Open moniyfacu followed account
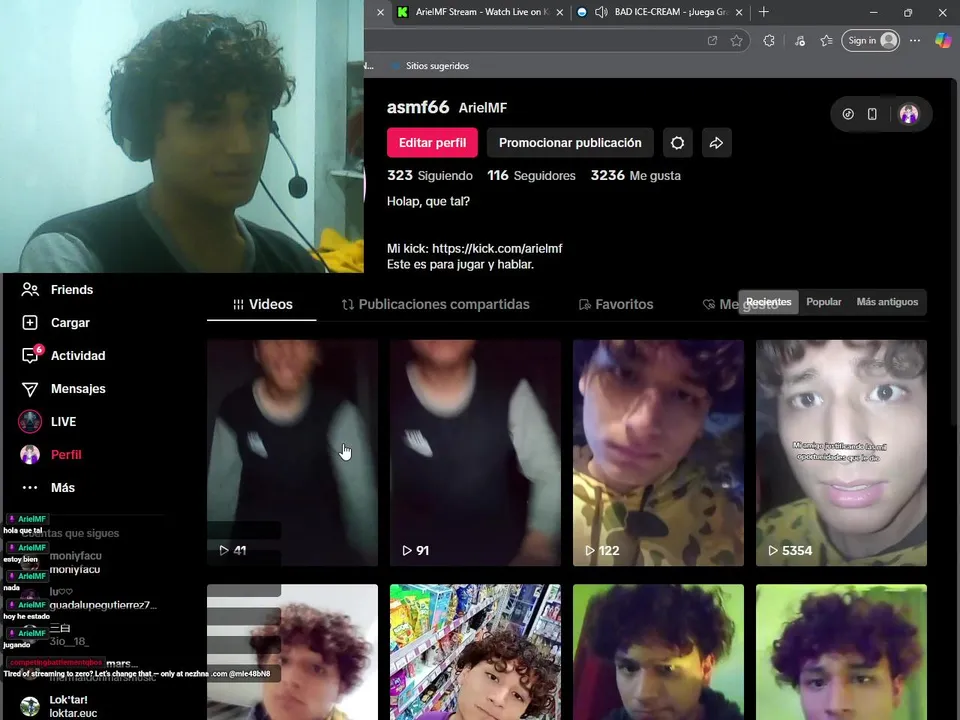 [75, 563]
